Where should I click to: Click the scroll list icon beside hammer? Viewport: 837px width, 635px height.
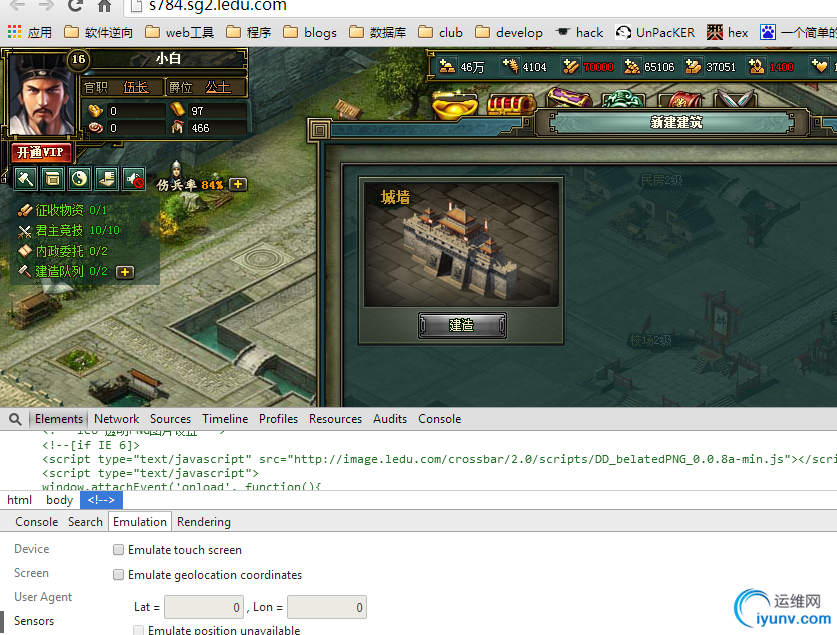click(x=52, y=179)
